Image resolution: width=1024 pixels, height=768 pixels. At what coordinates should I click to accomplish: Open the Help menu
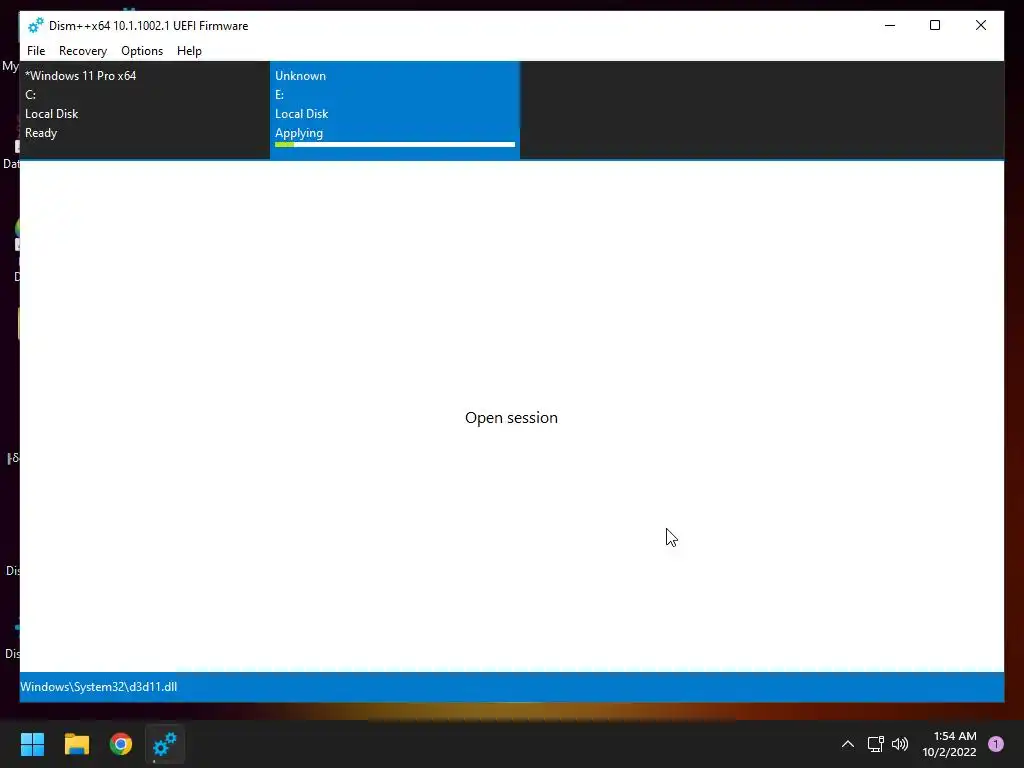click(x=189, y=51)
